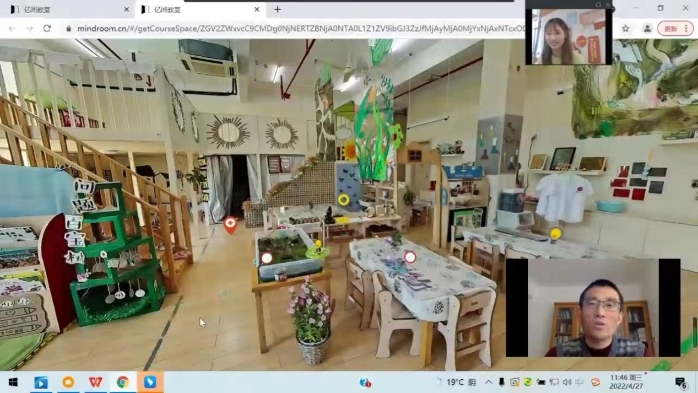Viewport: 698px width, 393px height.
Task: Open the WPS Office taskbar icon
Action: click(95, 382)
